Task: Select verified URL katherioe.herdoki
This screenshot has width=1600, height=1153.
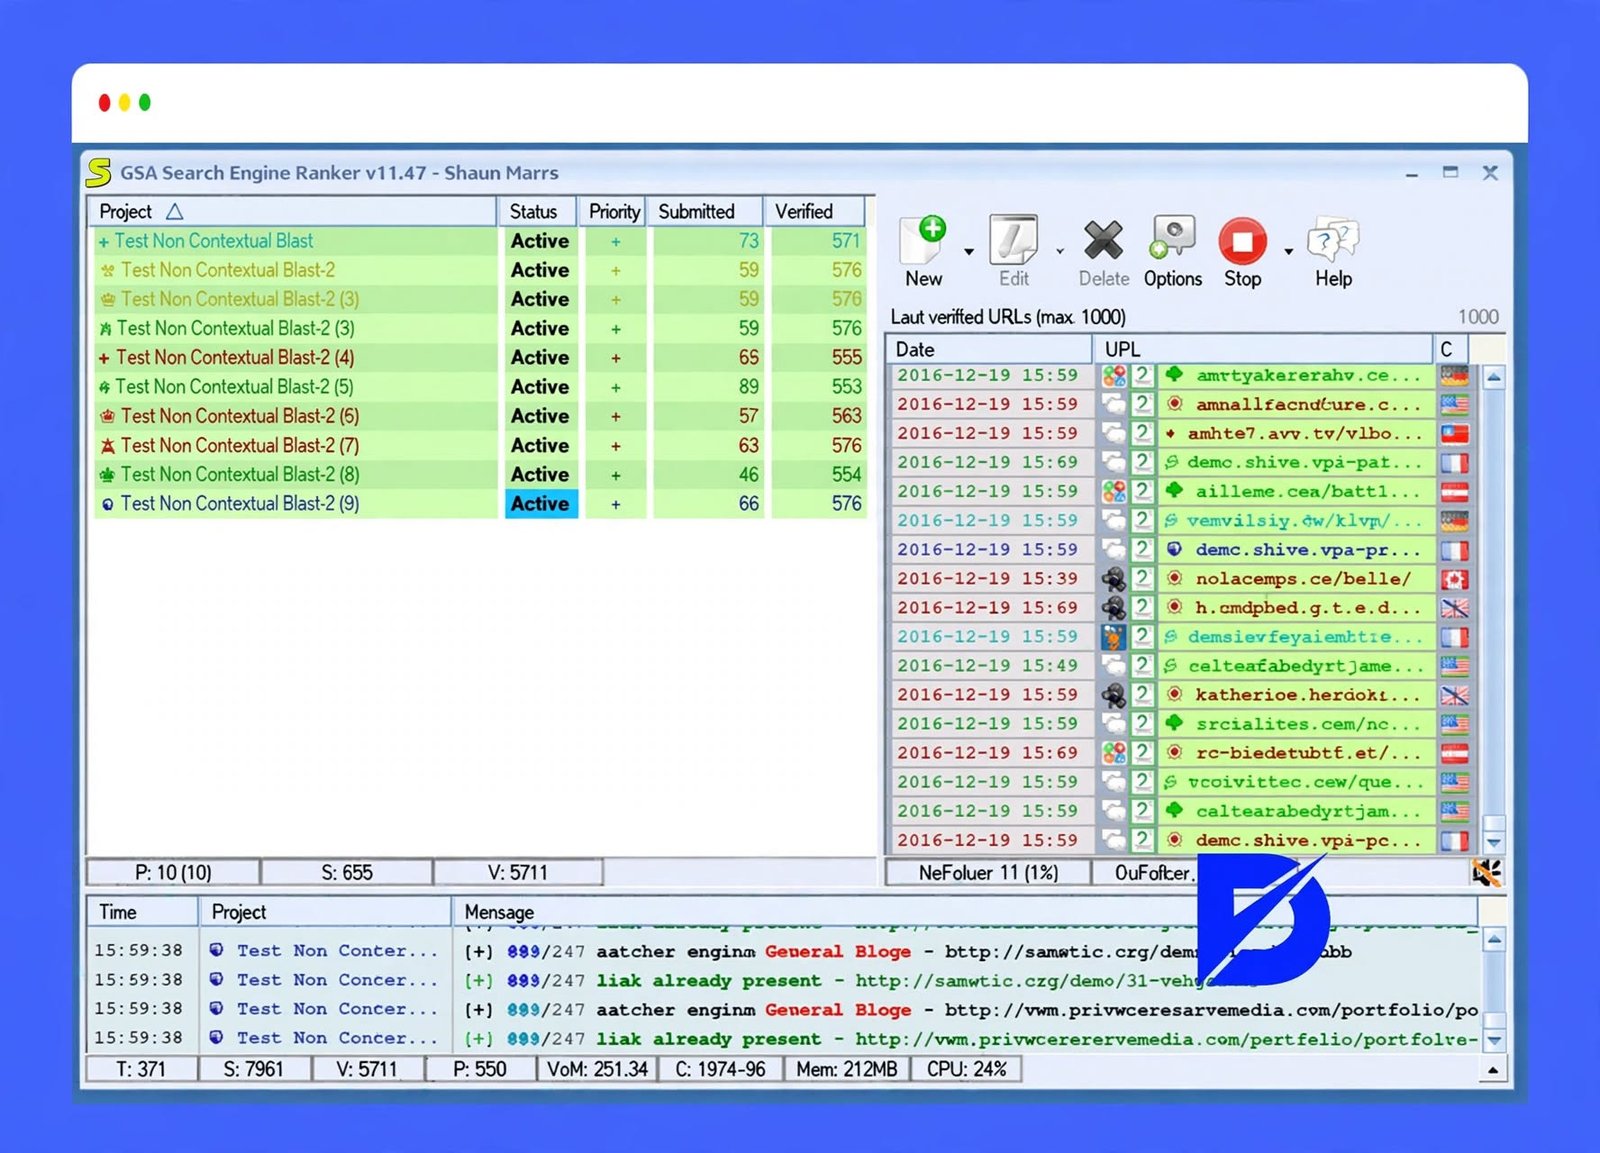Action: coord(1308,694)
